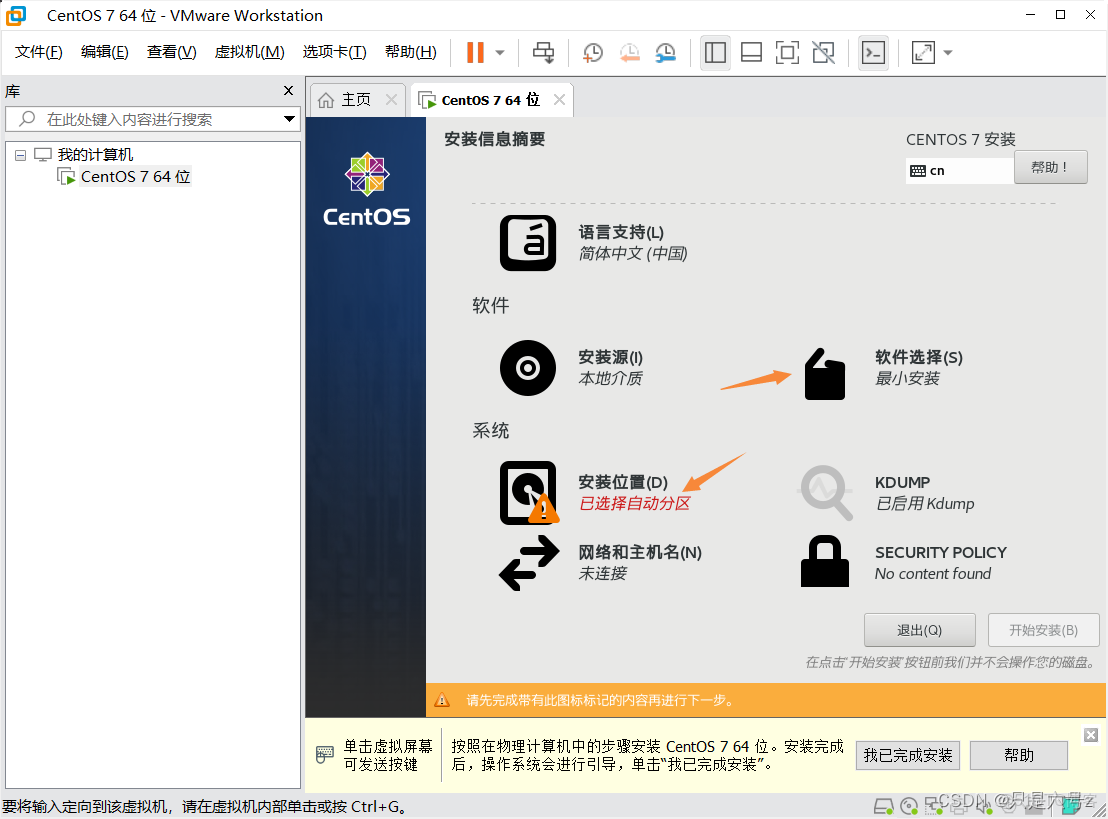Screen dimensions: 1108x819
Task: Open KDUMP magnifier icon
Action: 825,493
